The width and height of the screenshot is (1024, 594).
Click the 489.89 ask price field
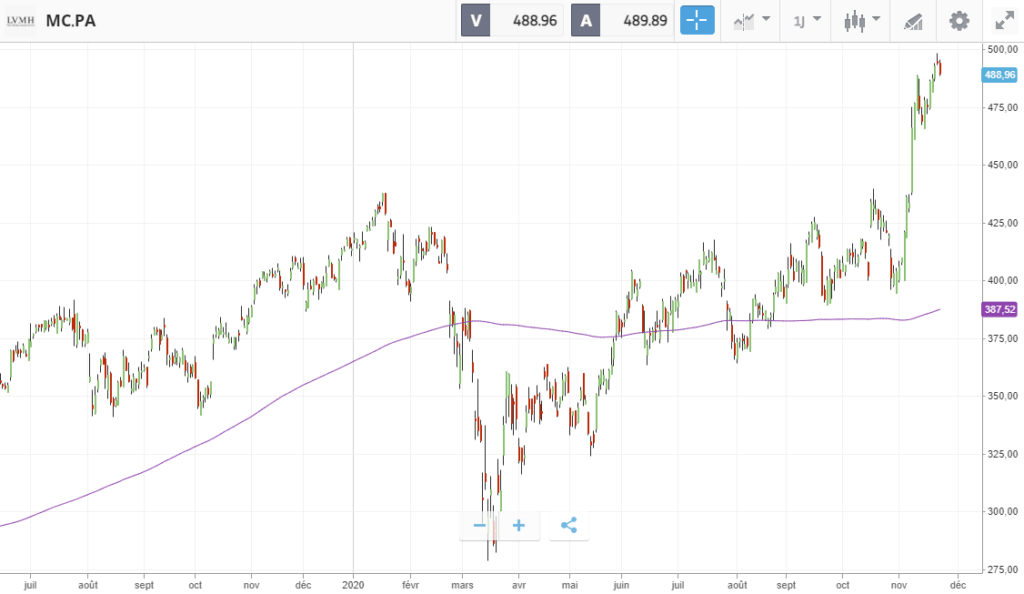[637, 20]
